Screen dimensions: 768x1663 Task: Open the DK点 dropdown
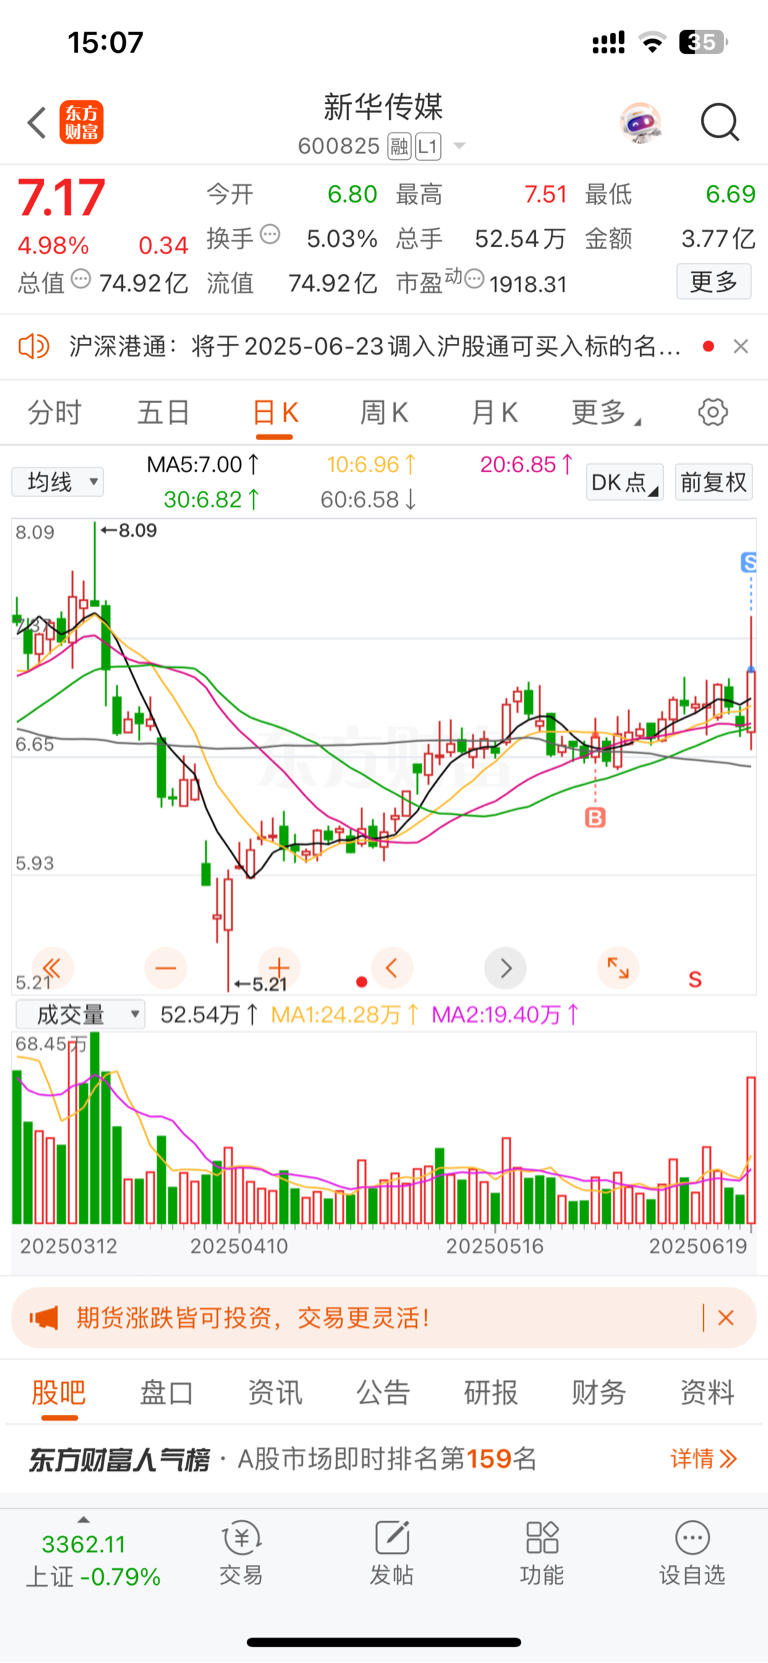click(624, 482)
